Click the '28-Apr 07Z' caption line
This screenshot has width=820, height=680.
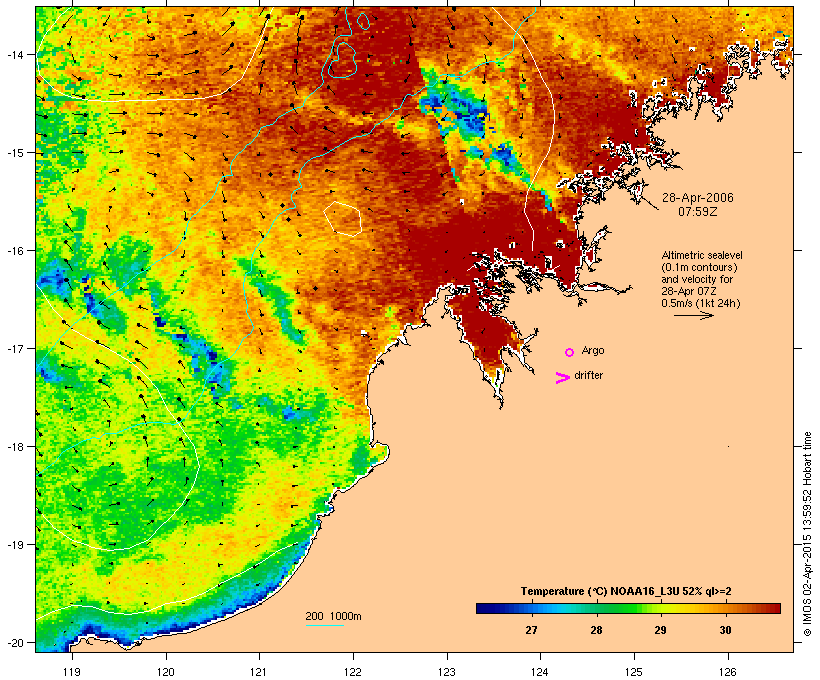coord(689,291)
